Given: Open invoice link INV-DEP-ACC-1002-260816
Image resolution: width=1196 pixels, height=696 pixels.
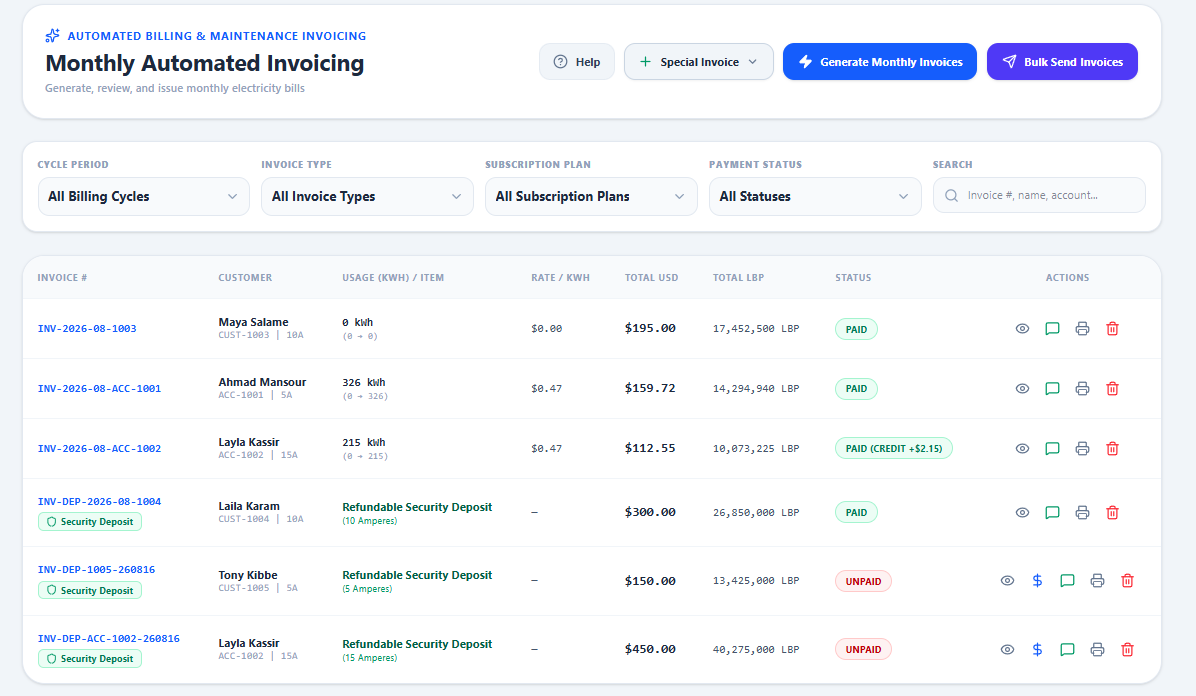Looking at the screenshot, I should click(108, 639).
